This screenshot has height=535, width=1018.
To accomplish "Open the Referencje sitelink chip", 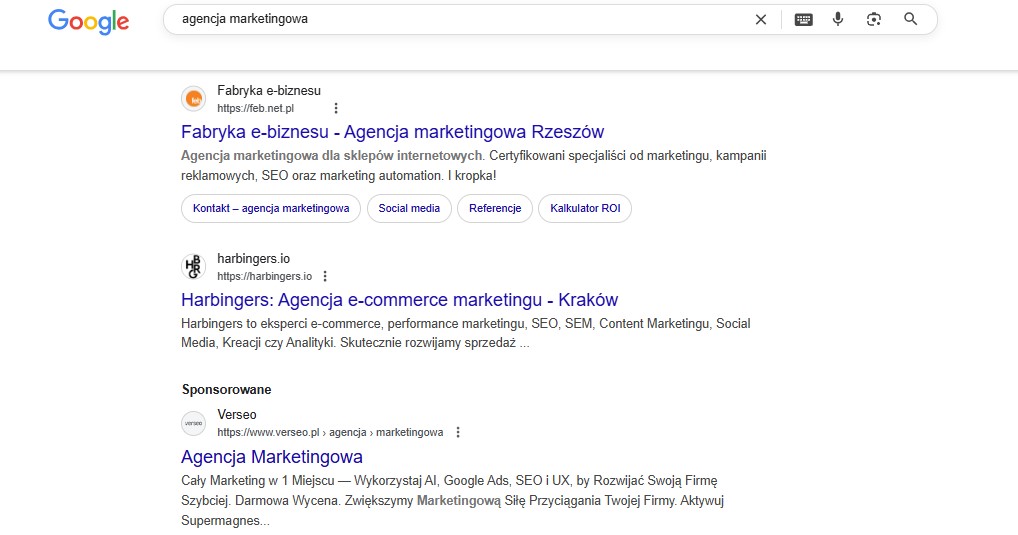I will point(495,209).
